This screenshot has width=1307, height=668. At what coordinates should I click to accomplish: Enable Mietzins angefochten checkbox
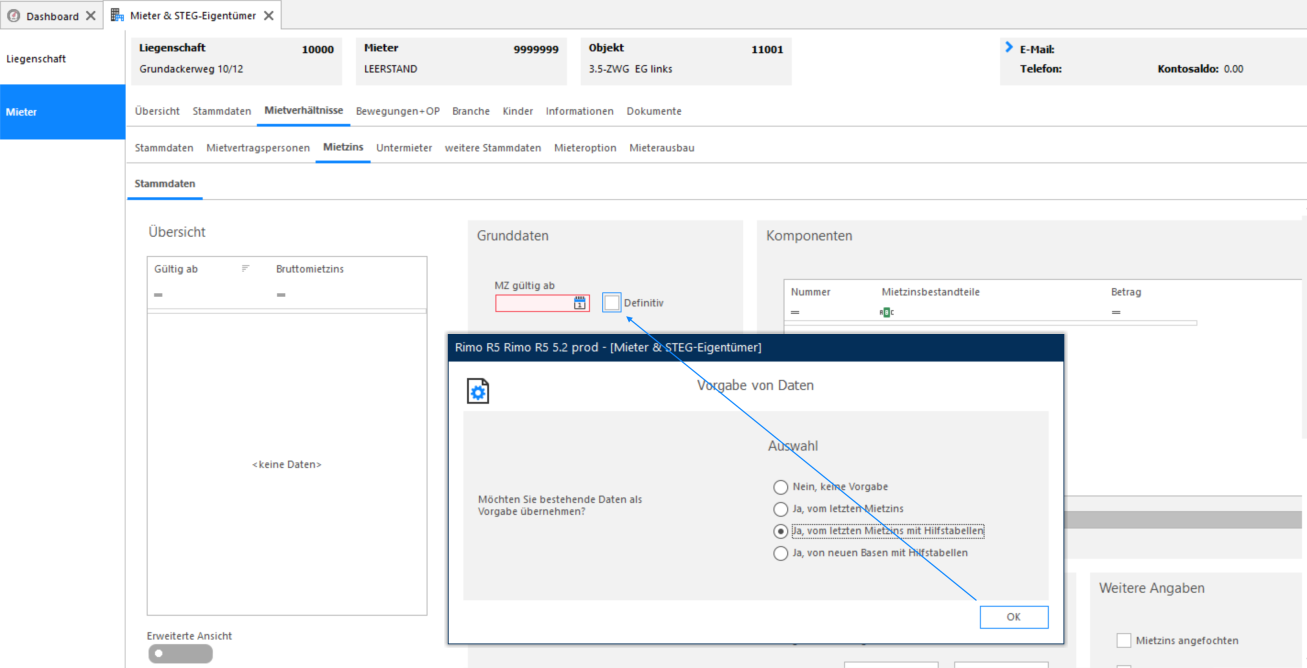[1124, 640]
